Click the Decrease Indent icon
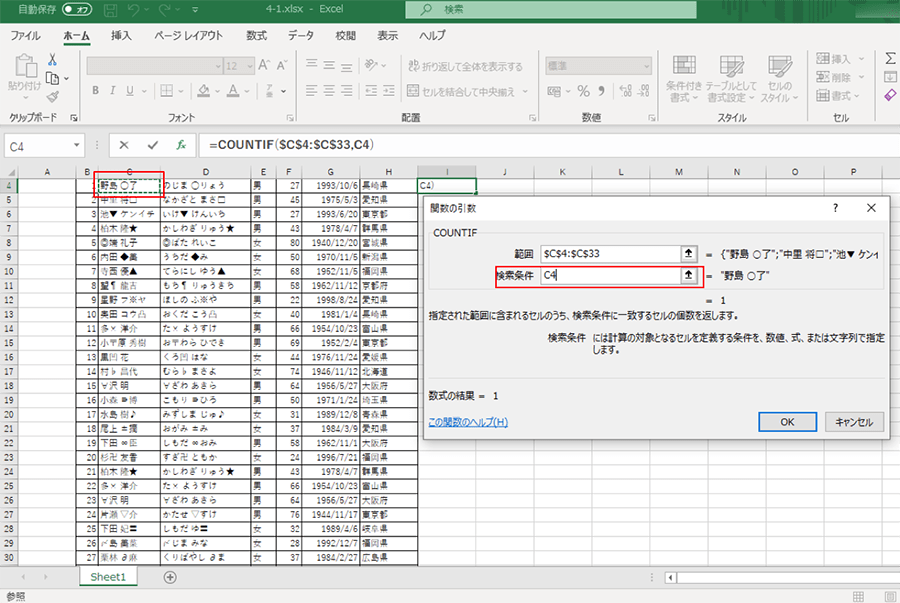 coord(371,91)
